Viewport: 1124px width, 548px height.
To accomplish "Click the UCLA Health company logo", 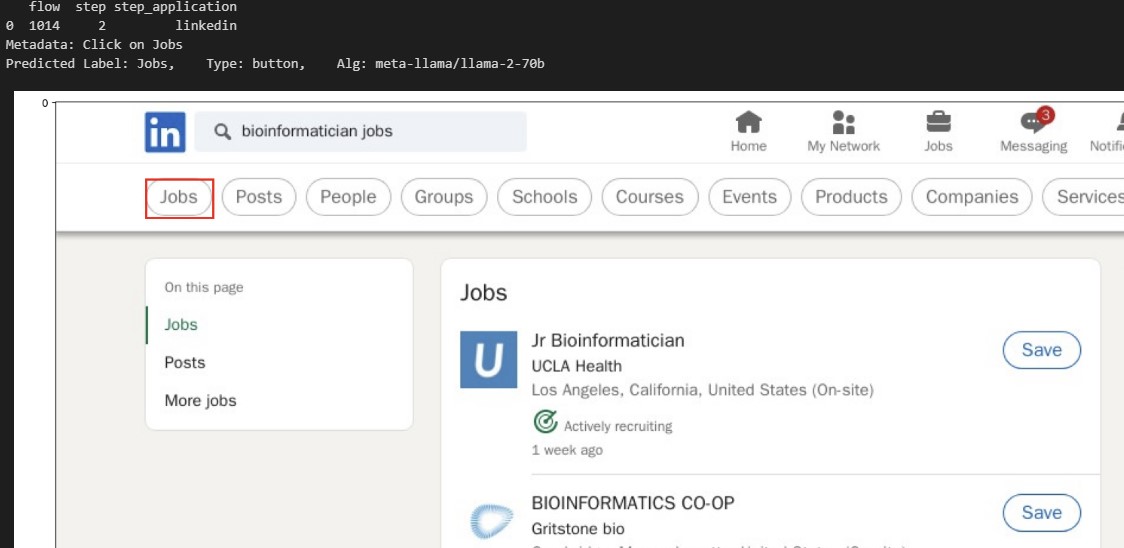I will 488,359.
